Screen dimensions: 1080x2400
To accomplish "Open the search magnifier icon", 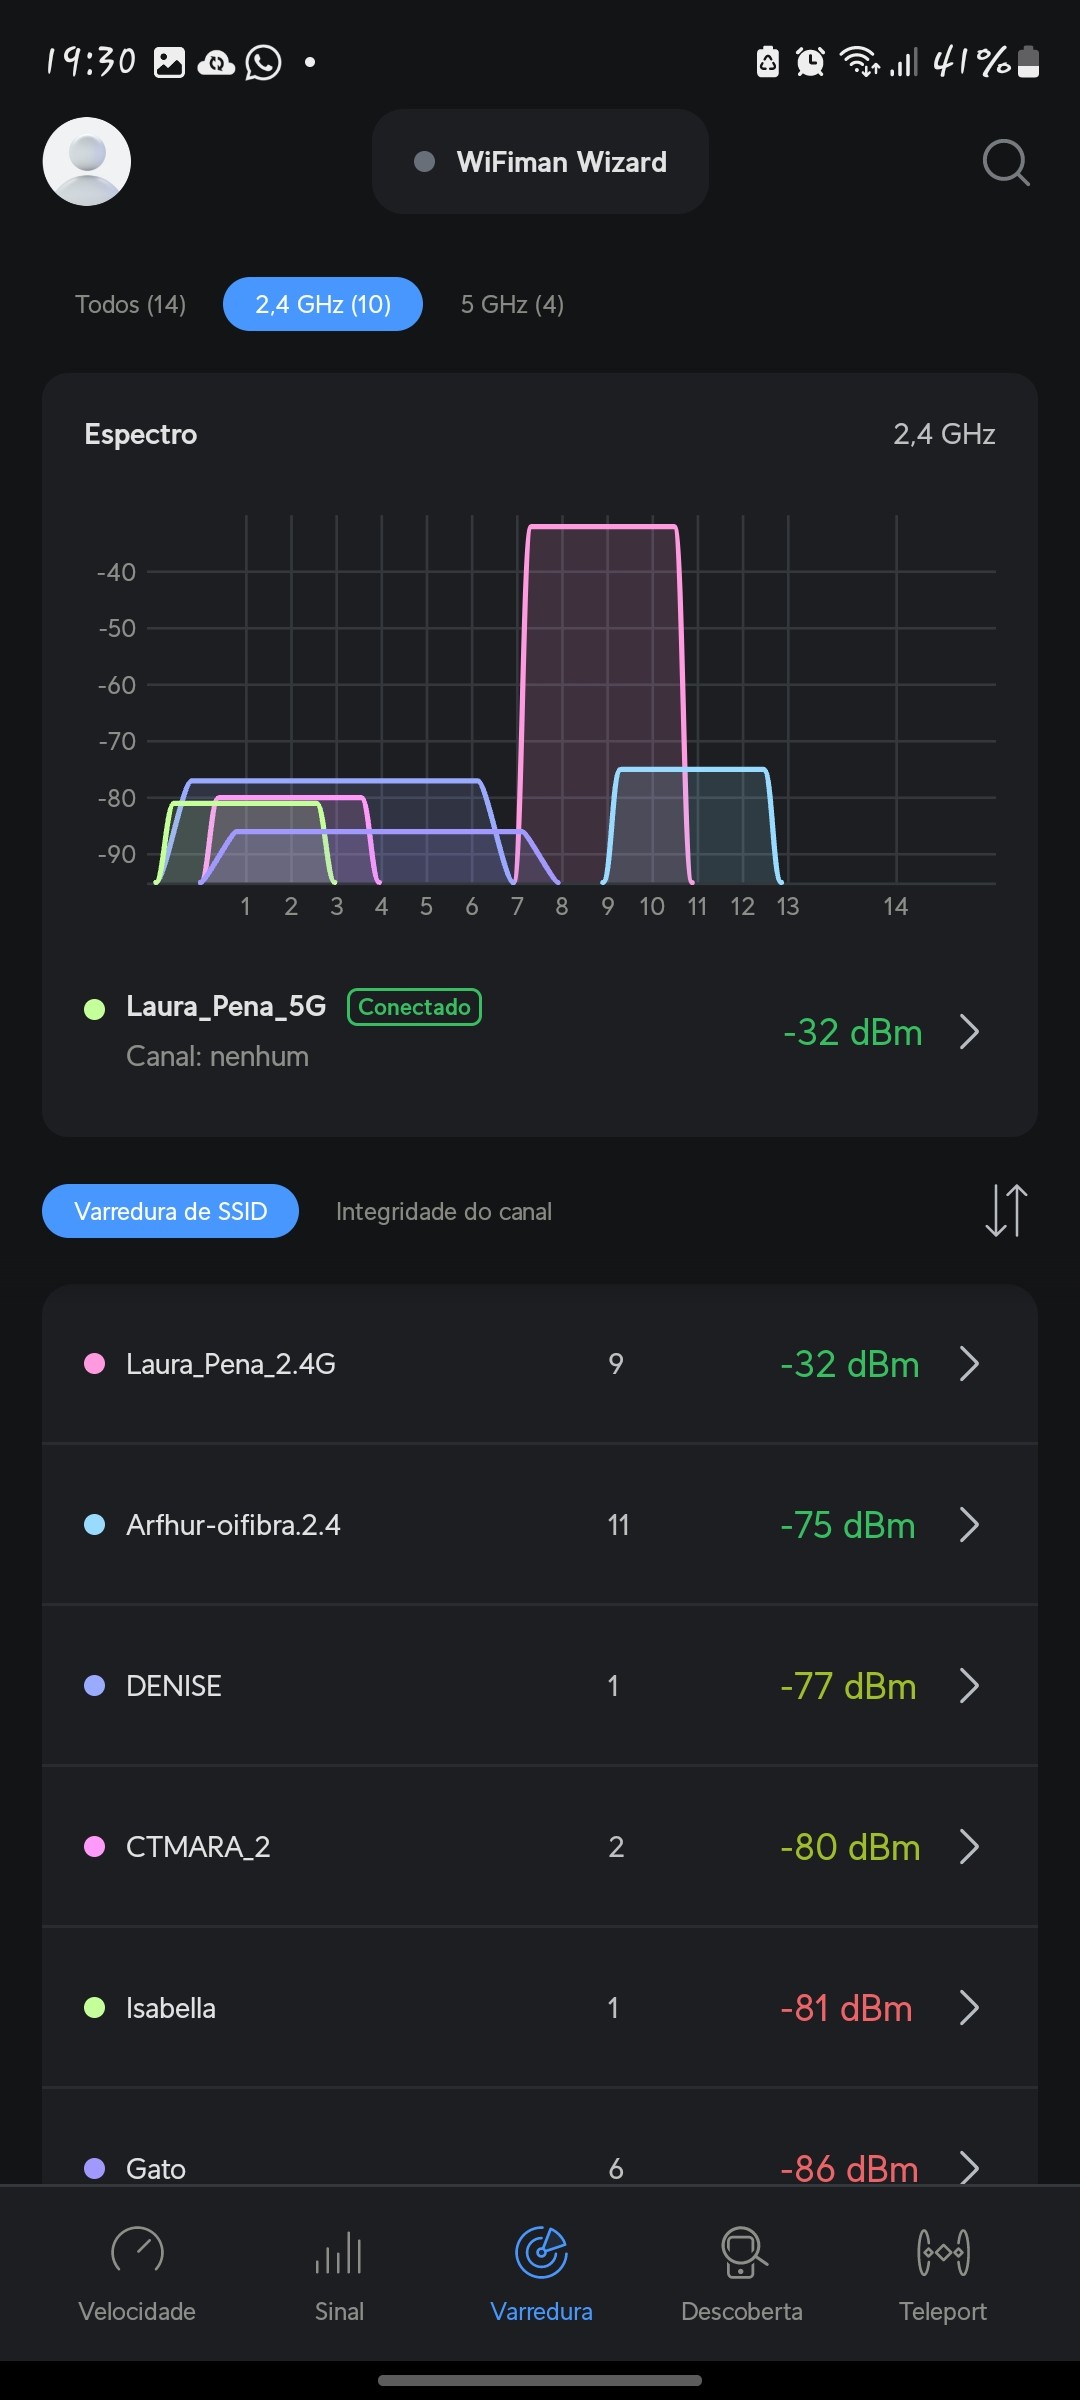I will pos(1005,162).
